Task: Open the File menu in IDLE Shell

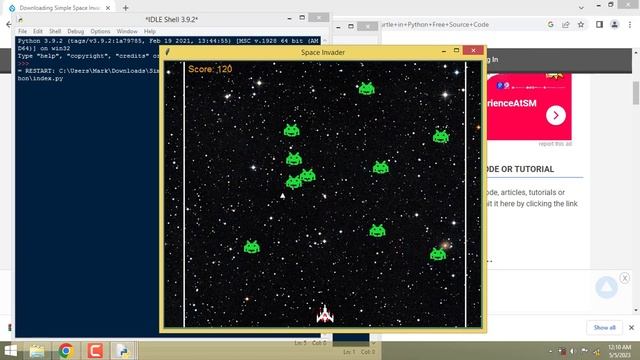Action: [x=22, y=31]
